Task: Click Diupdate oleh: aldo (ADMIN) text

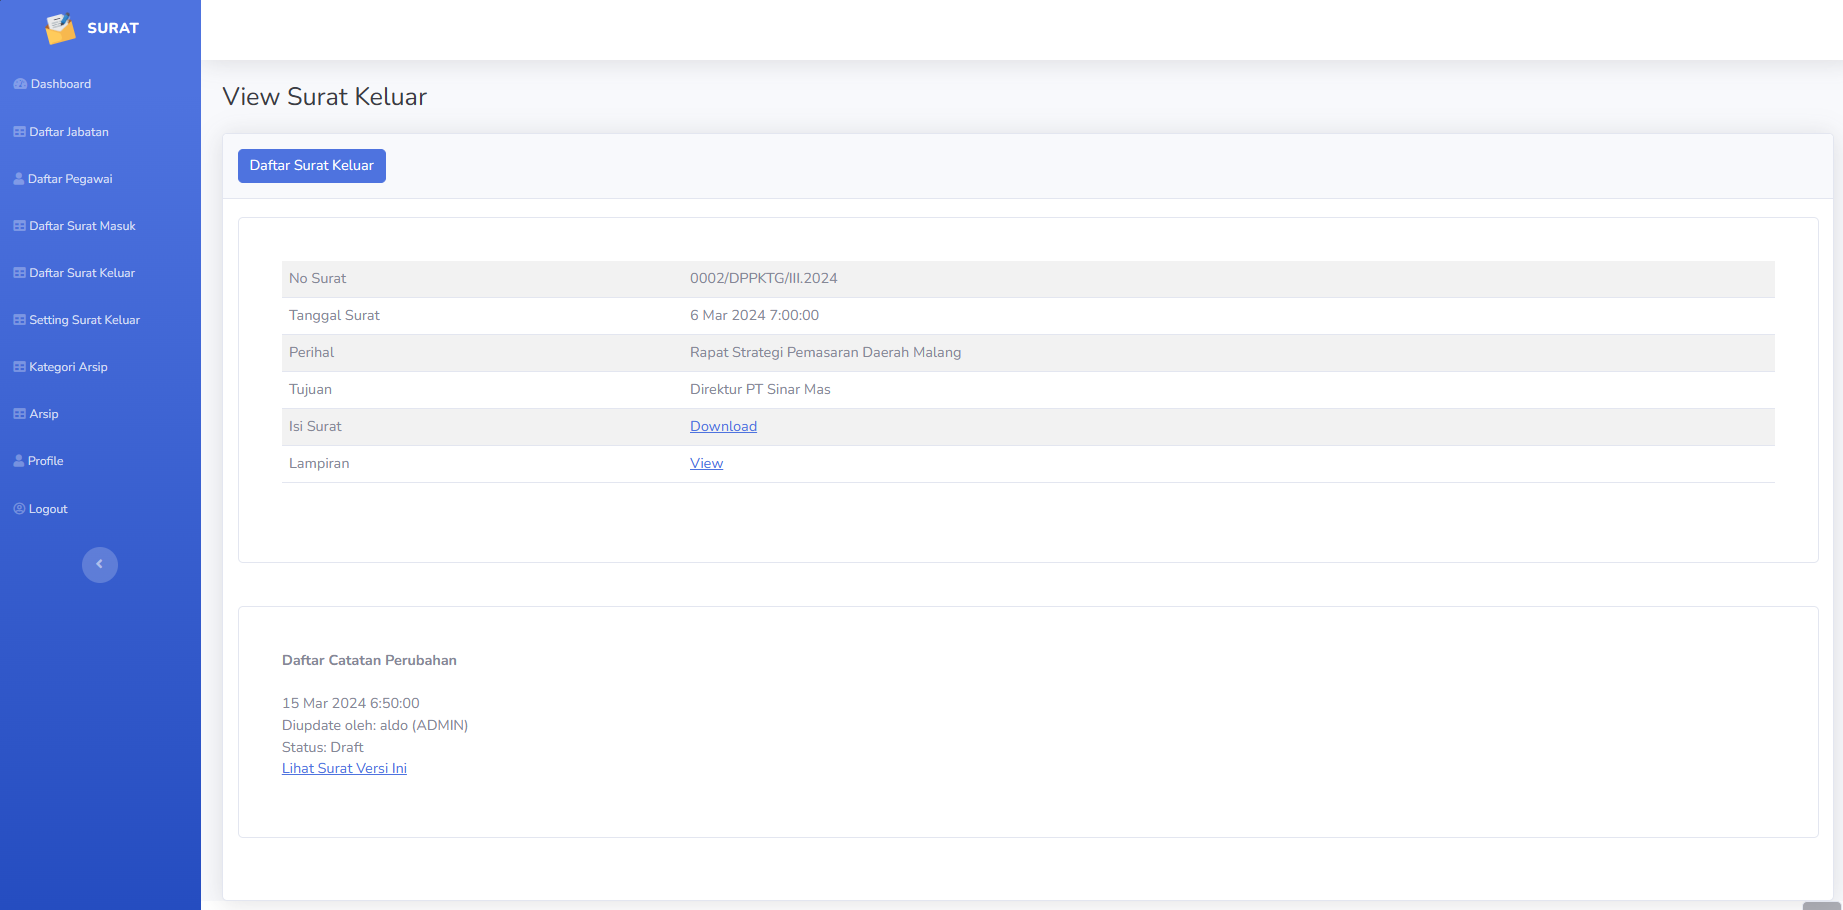Action: (375, 725)
